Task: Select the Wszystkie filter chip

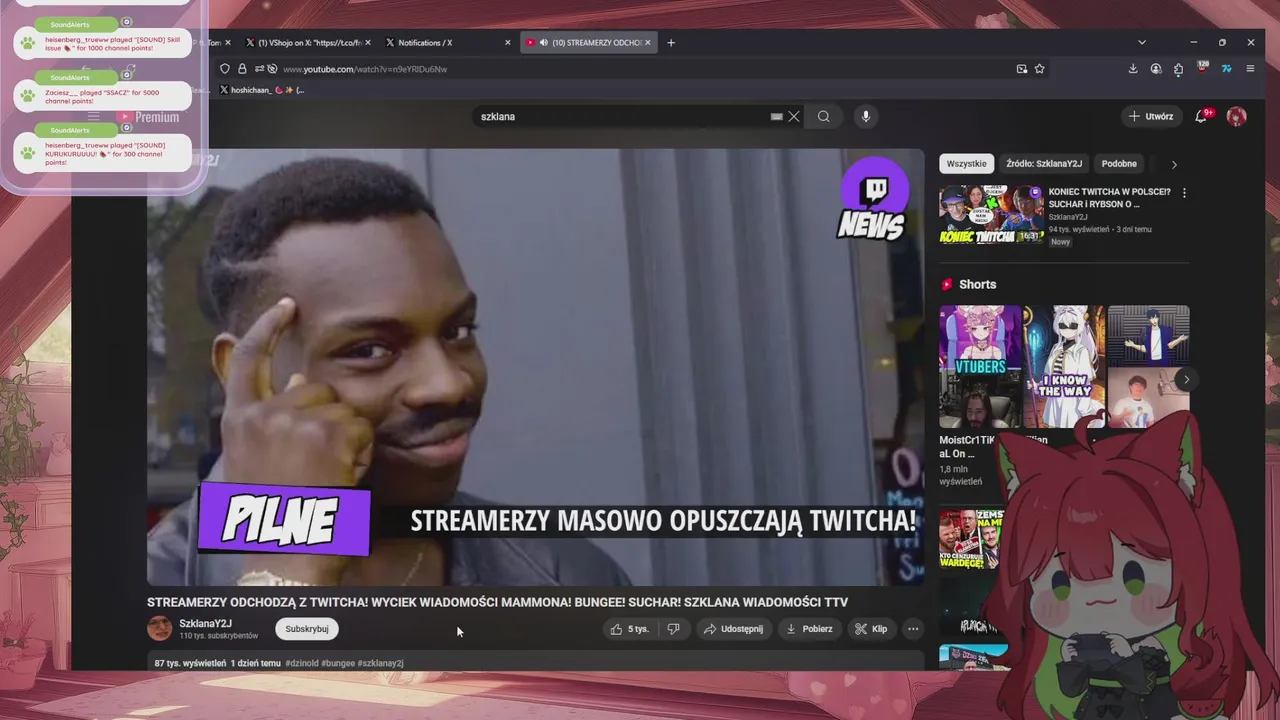Action: point(966,164)
